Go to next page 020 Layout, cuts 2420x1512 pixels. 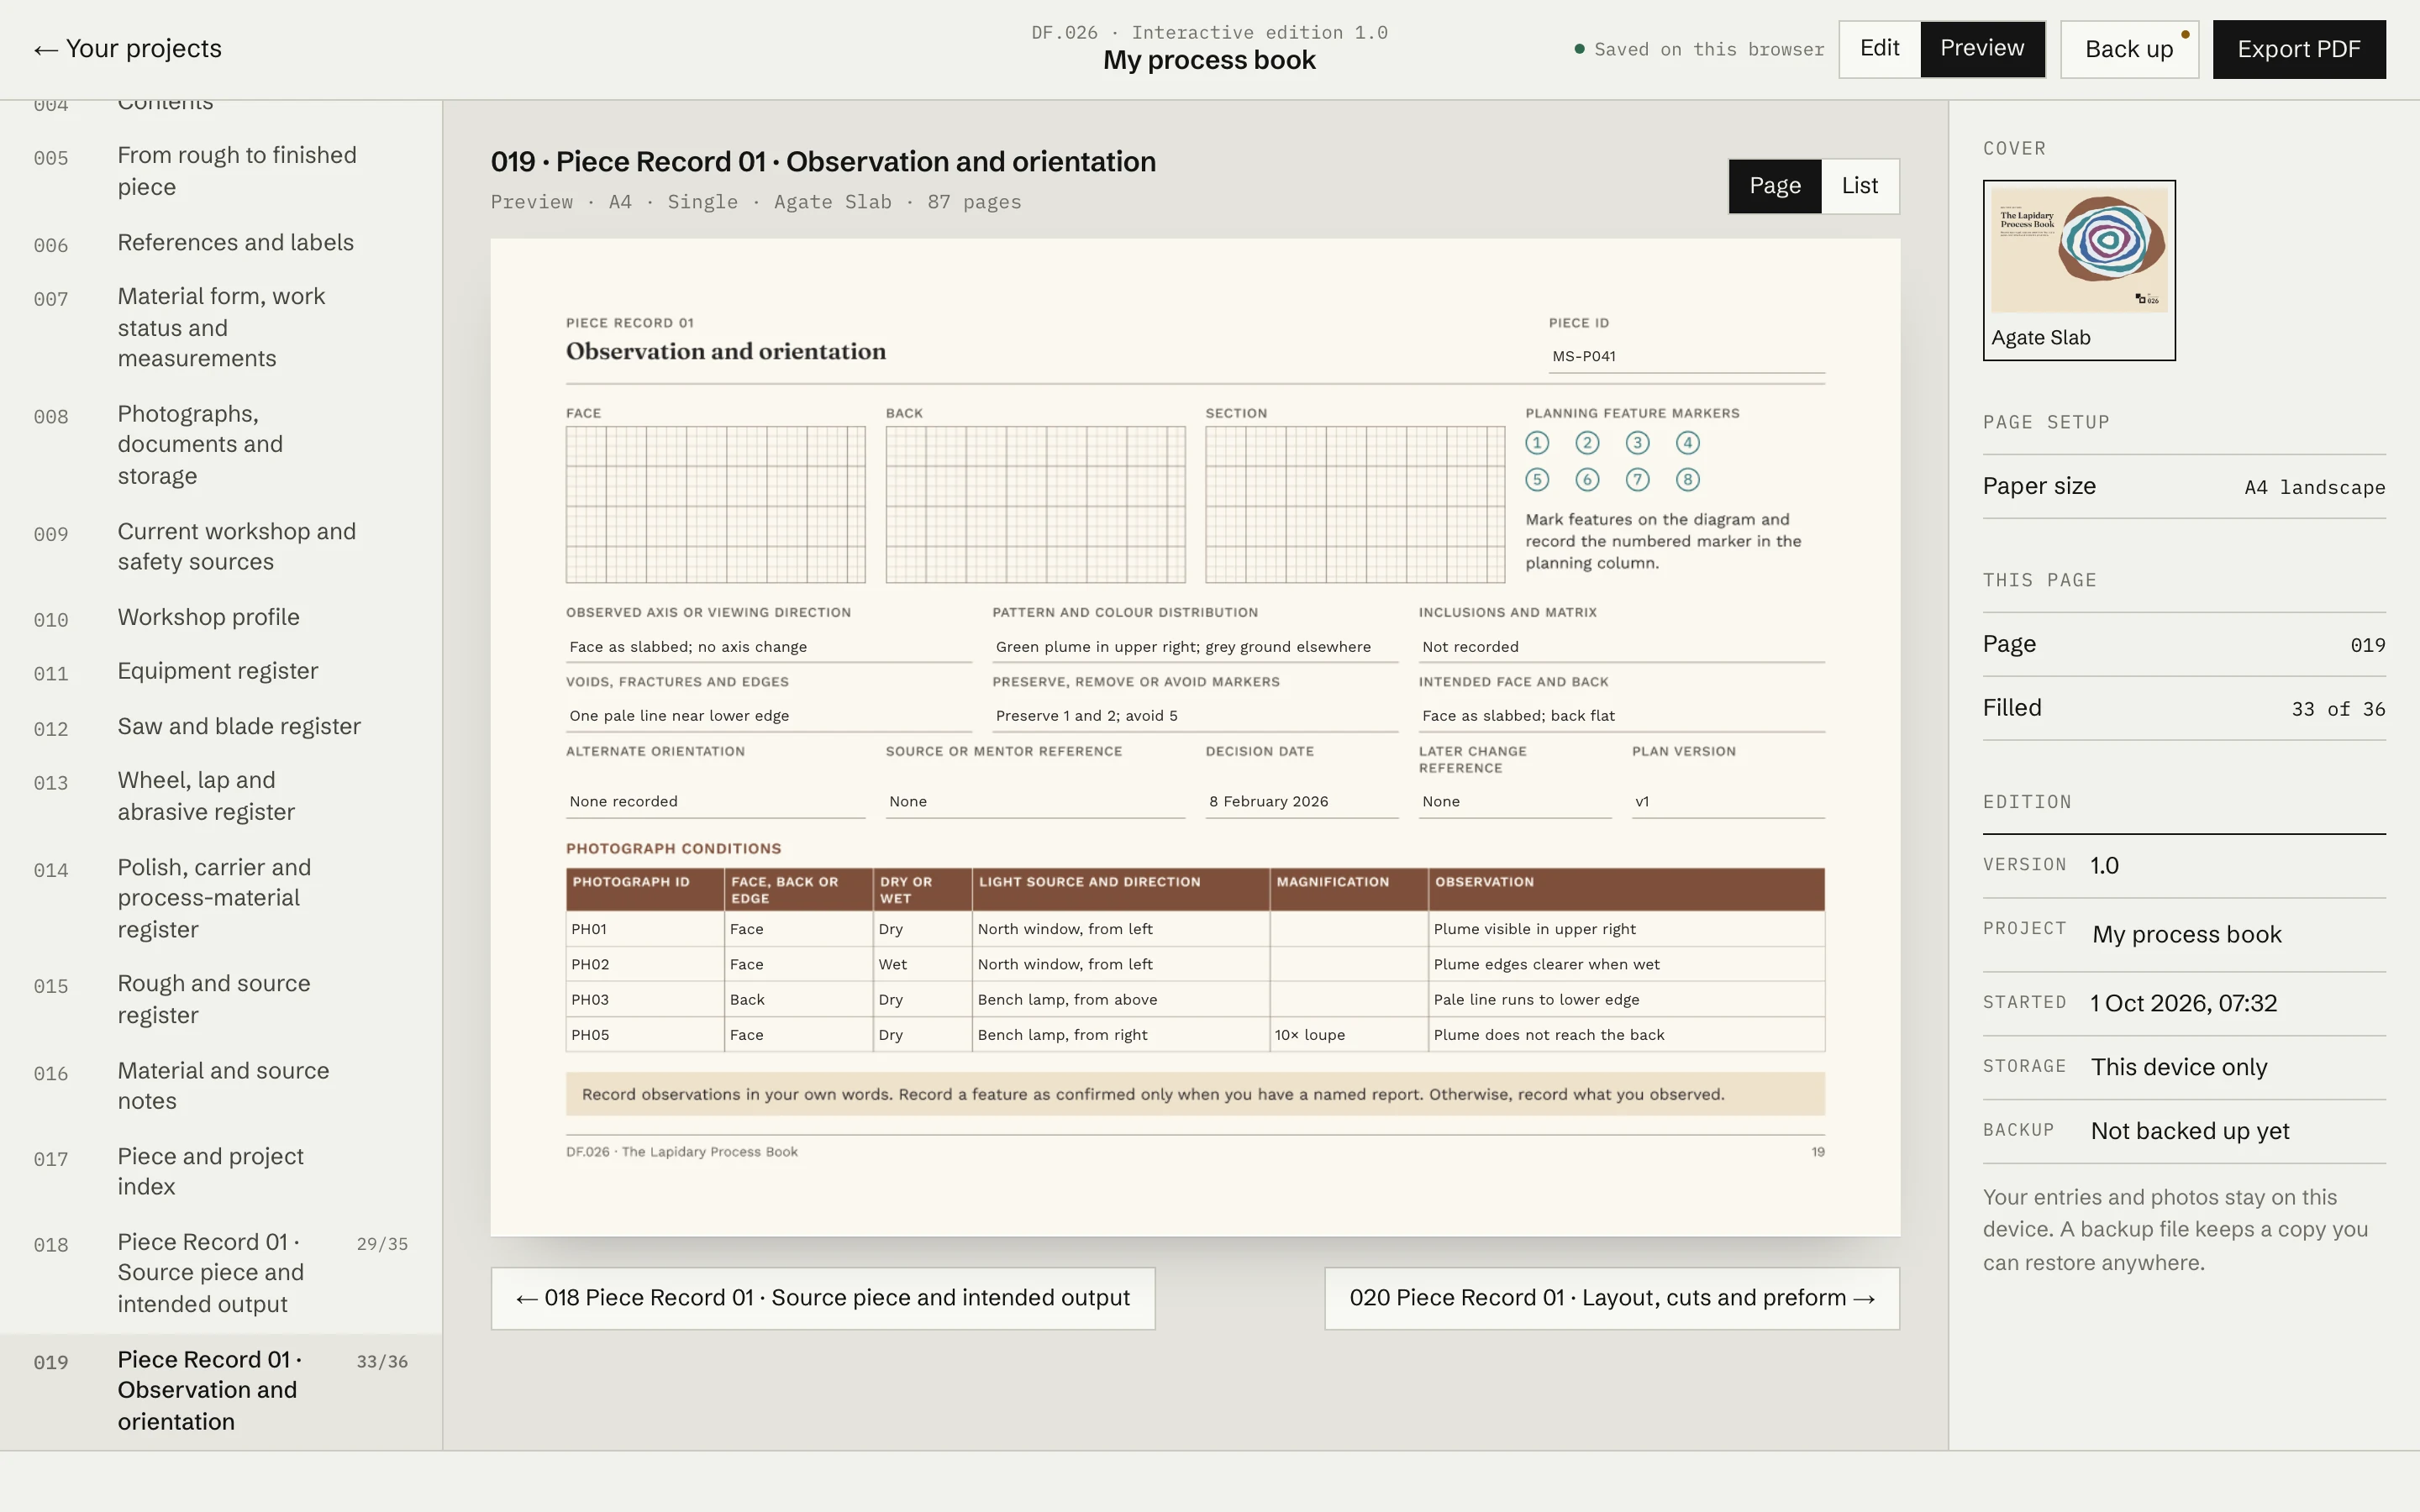1612,1298
